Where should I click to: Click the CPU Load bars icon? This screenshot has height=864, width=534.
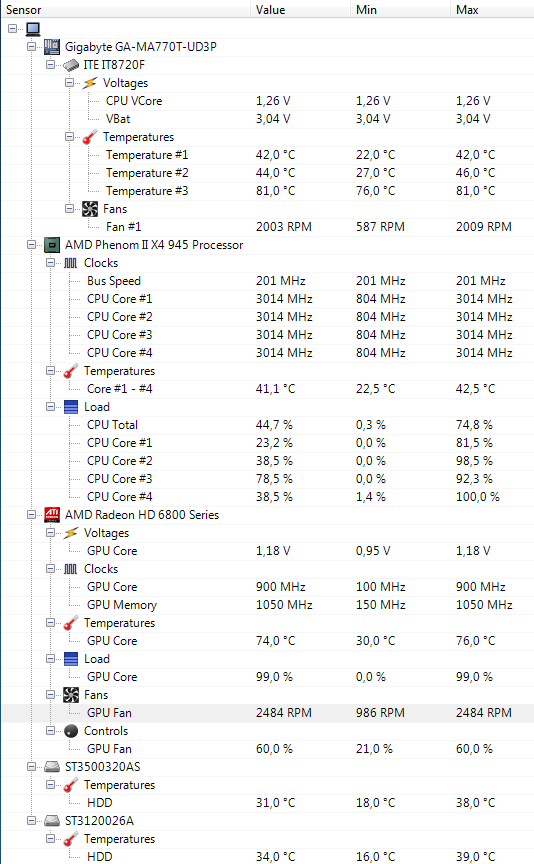71,407
